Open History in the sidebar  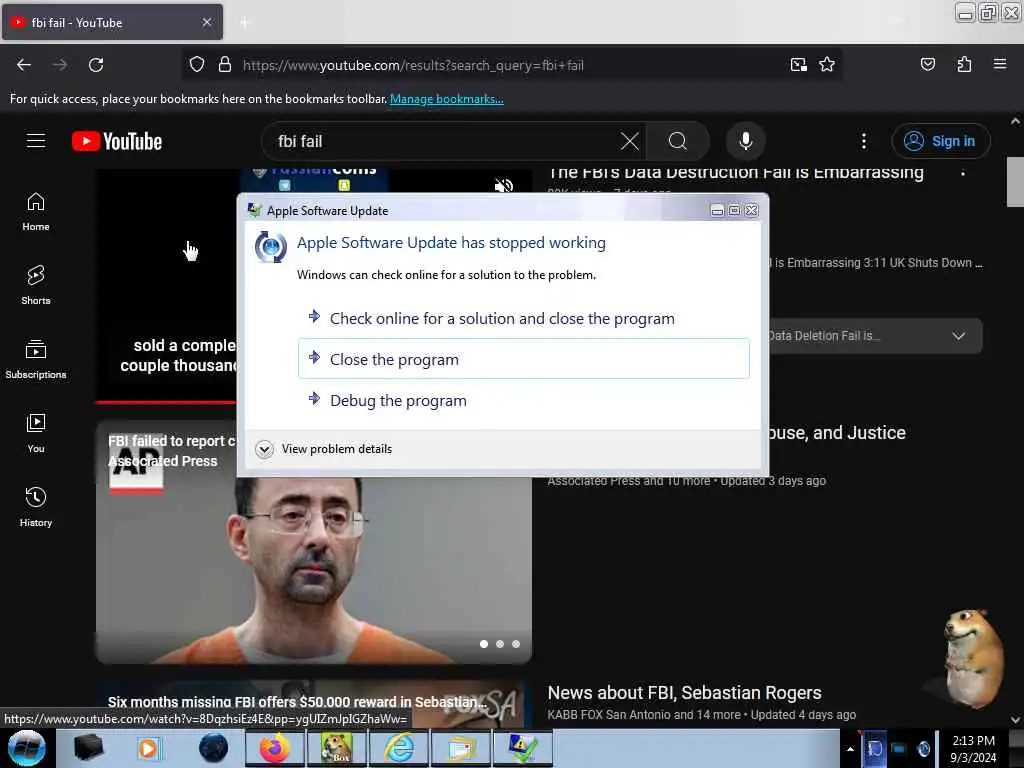click(x=36, y=507)
